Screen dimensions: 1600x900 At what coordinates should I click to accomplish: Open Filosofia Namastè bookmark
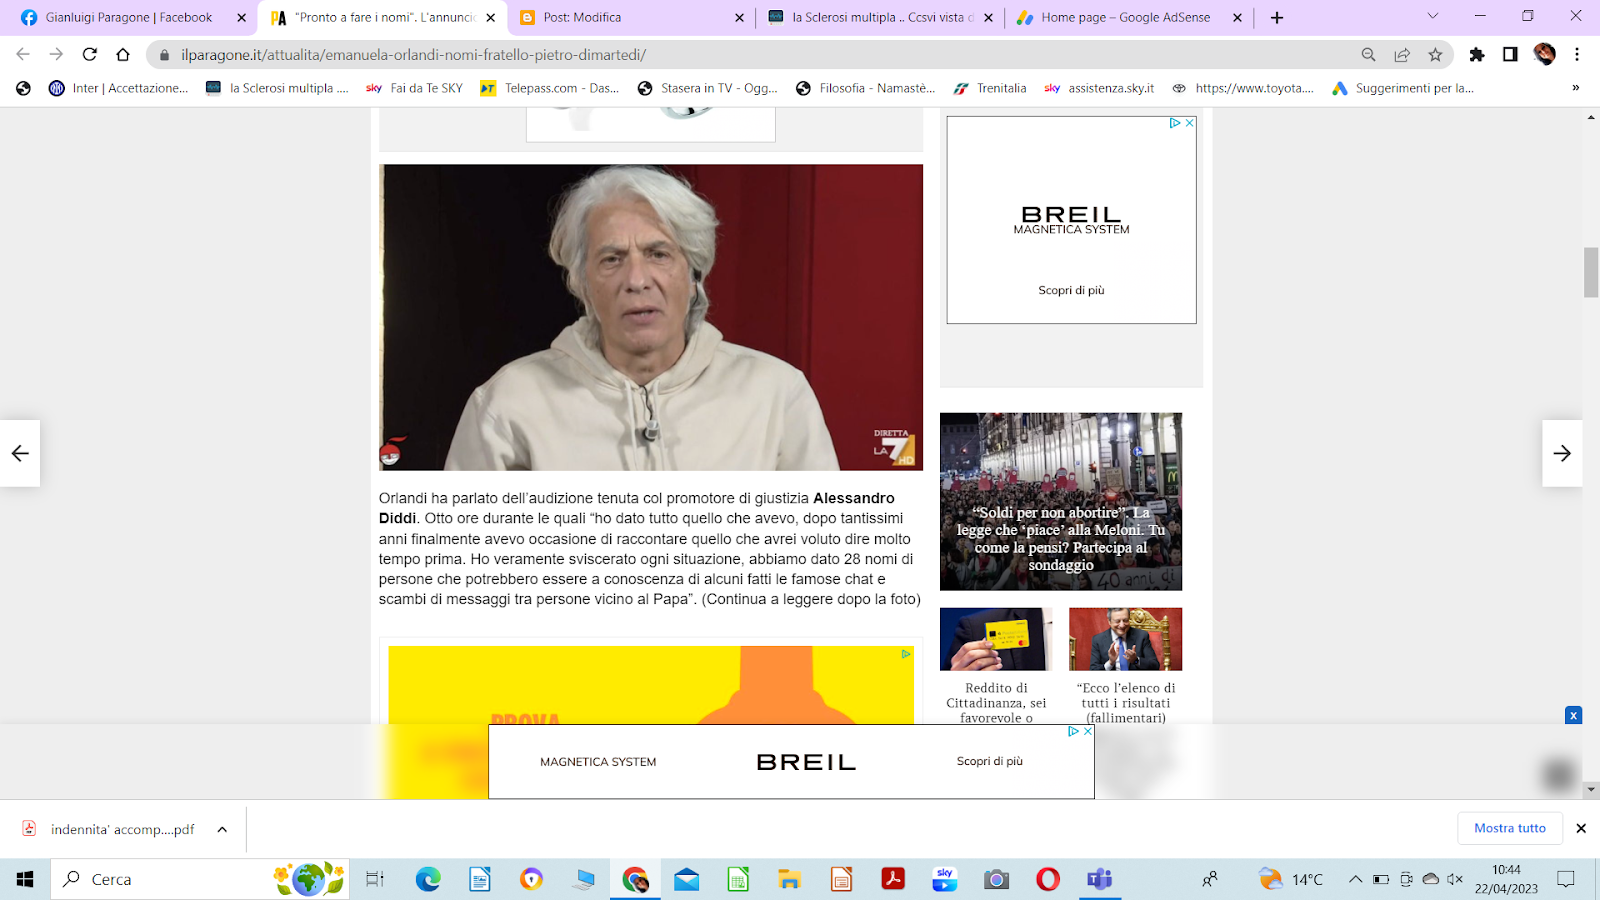[866, 88]
